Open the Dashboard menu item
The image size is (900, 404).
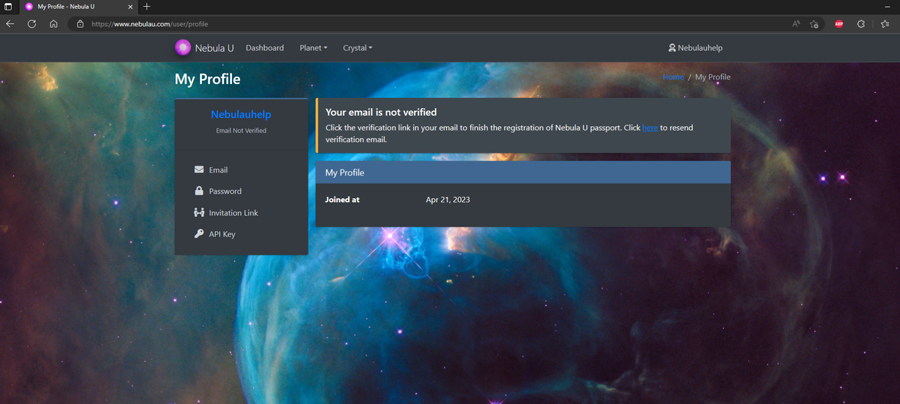(x=265, y=48)
